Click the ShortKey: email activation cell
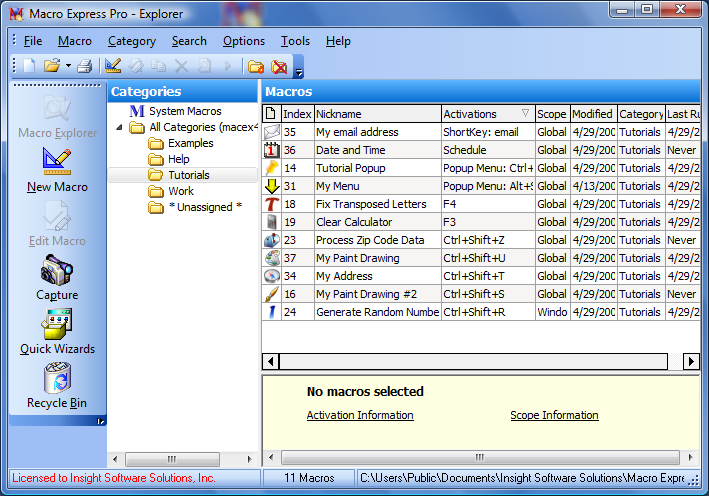 pos(488,132)
